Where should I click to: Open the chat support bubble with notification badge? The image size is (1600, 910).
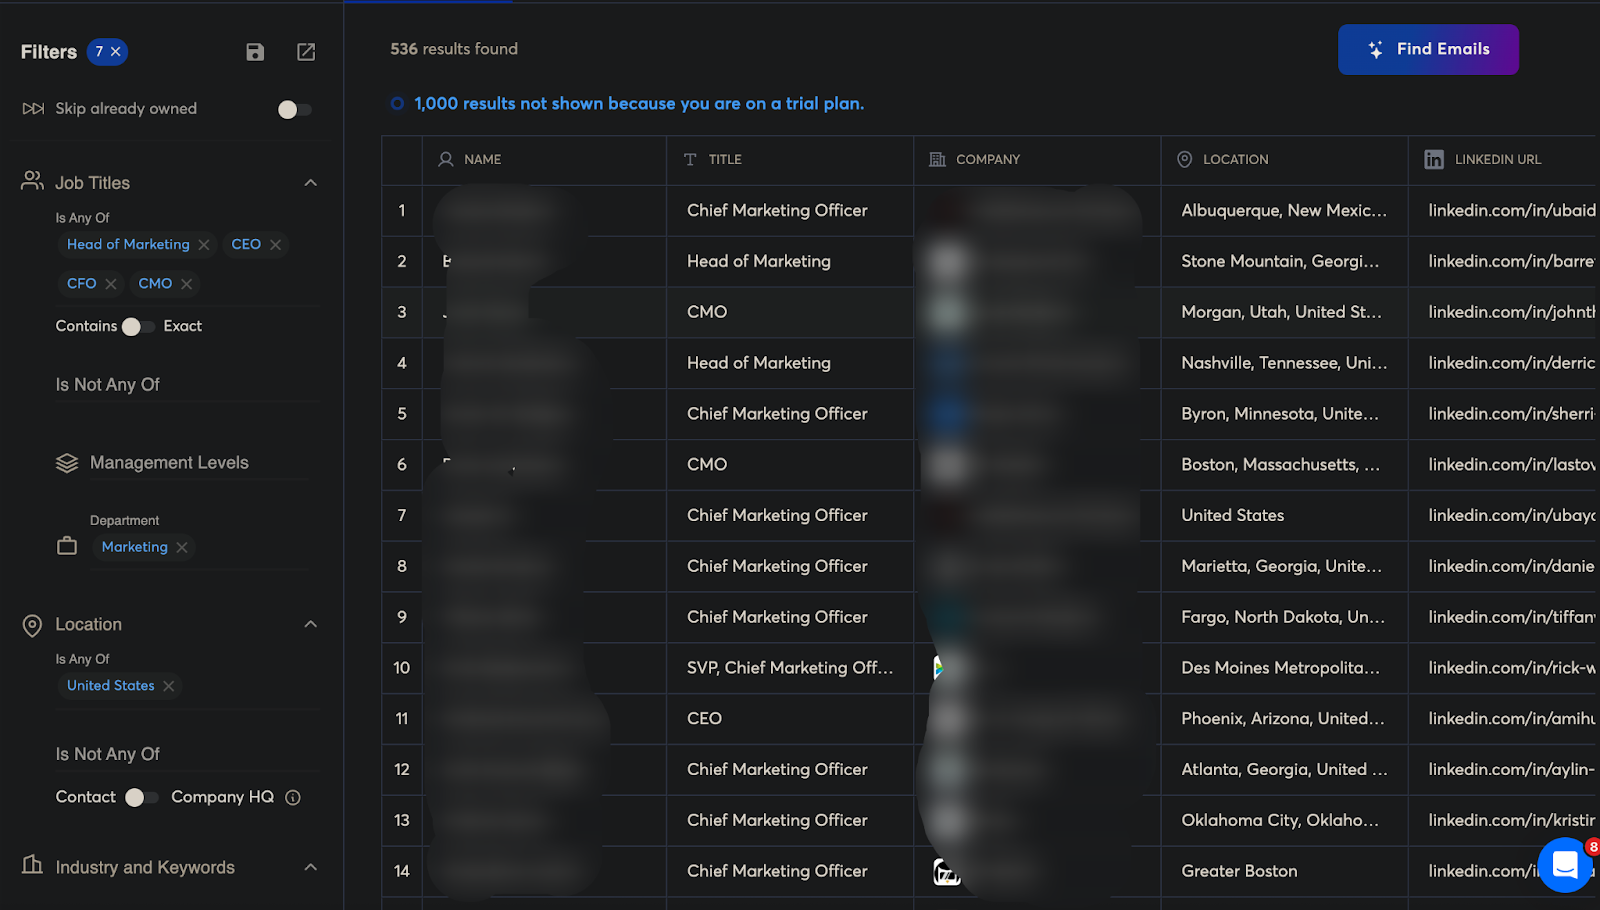pyautogui.click(x=1565, y=866)
